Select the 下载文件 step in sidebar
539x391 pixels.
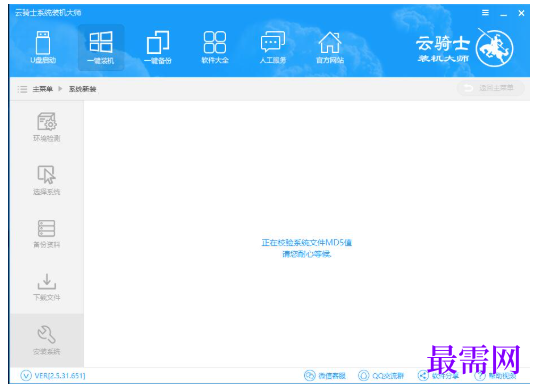(47, 287)
